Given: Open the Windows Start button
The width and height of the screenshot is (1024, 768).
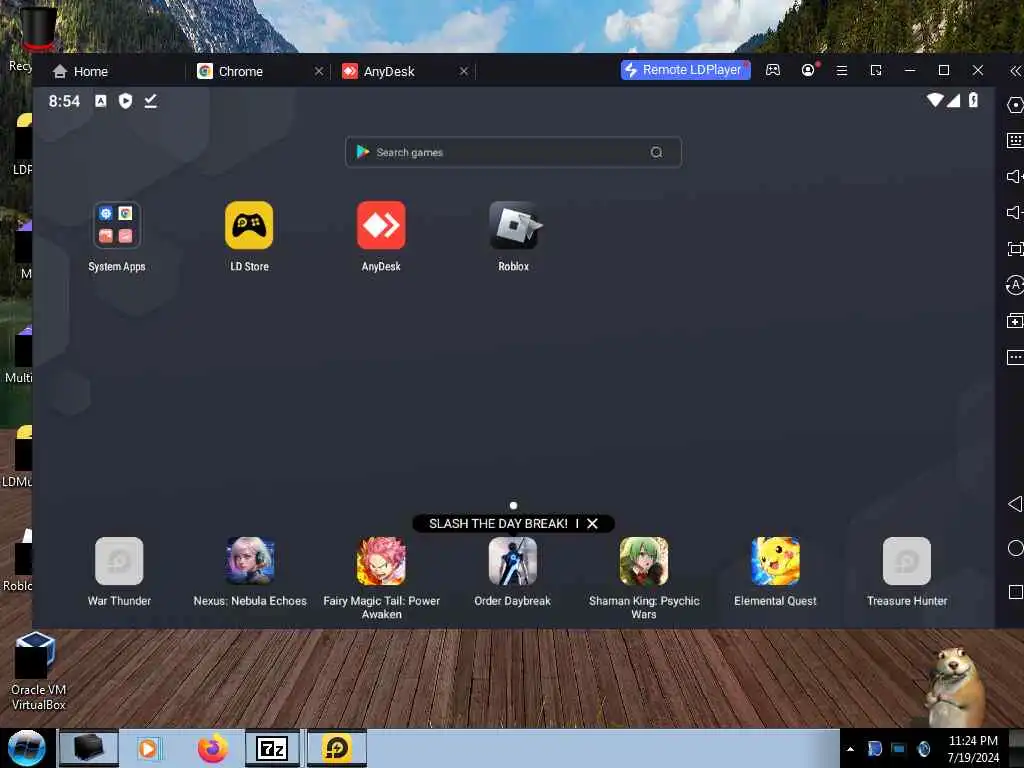Looking at the screenshot, I should pyautogui.click(x=26, y=748).
